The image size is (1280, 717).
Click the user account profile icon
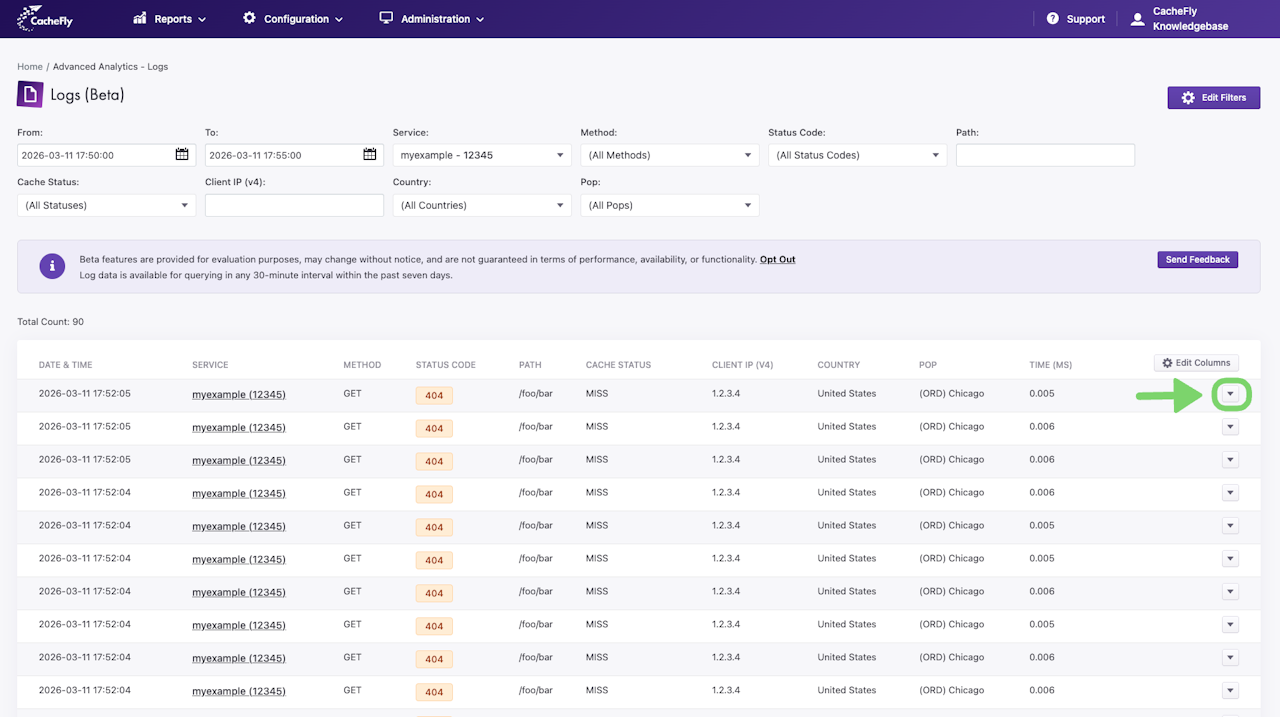[1137, 19]
